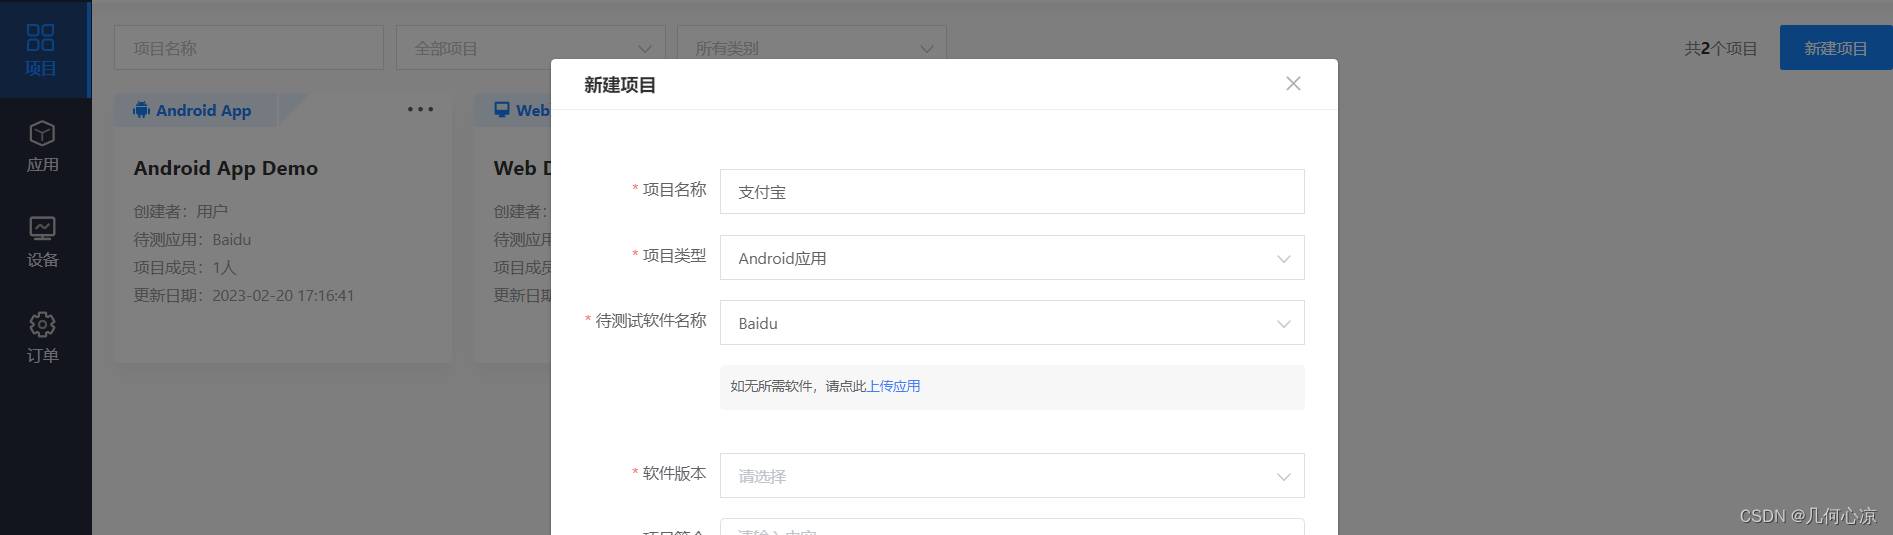
Task: Click the Android robot icon on project card
Action: 142,110
